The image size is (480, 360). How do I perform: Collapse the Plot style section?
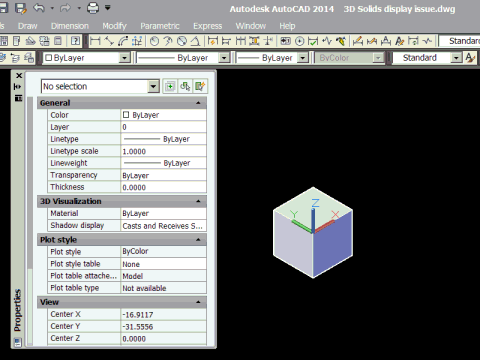198,240
